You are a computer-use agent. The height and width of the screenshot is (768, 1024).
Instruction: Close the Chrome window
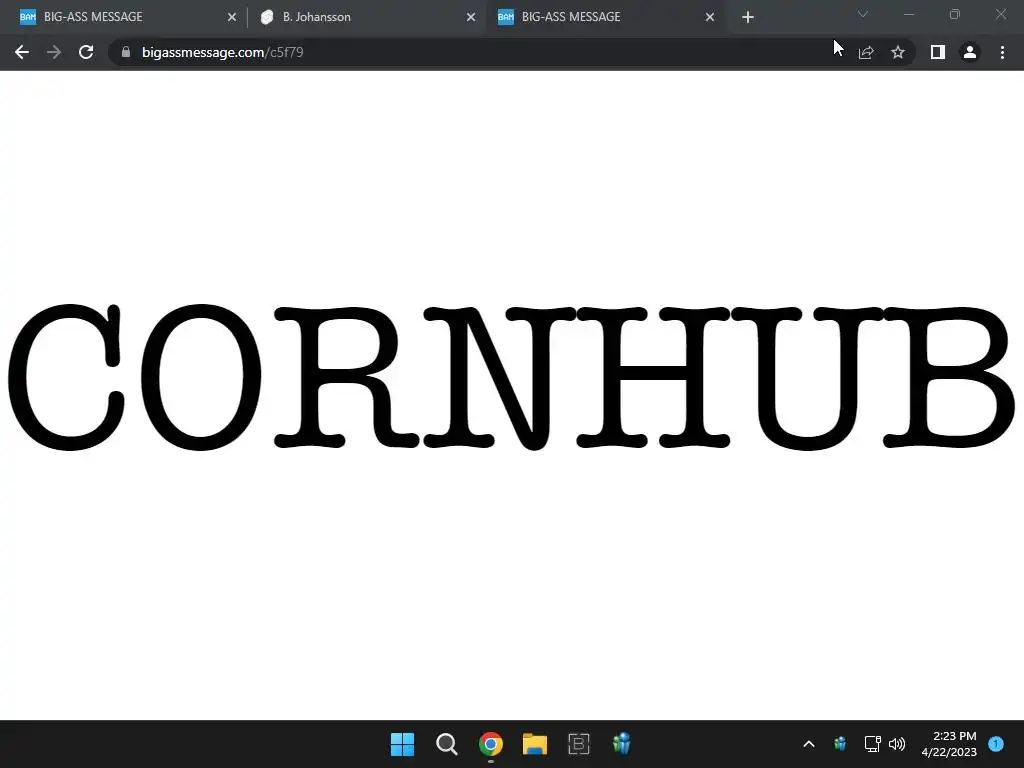(1000, 14)
